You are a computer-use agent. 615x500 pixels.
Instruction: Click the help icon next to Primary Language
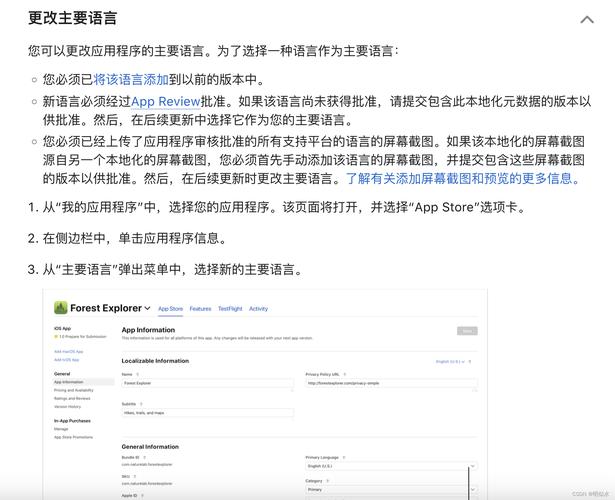(344, 458)
